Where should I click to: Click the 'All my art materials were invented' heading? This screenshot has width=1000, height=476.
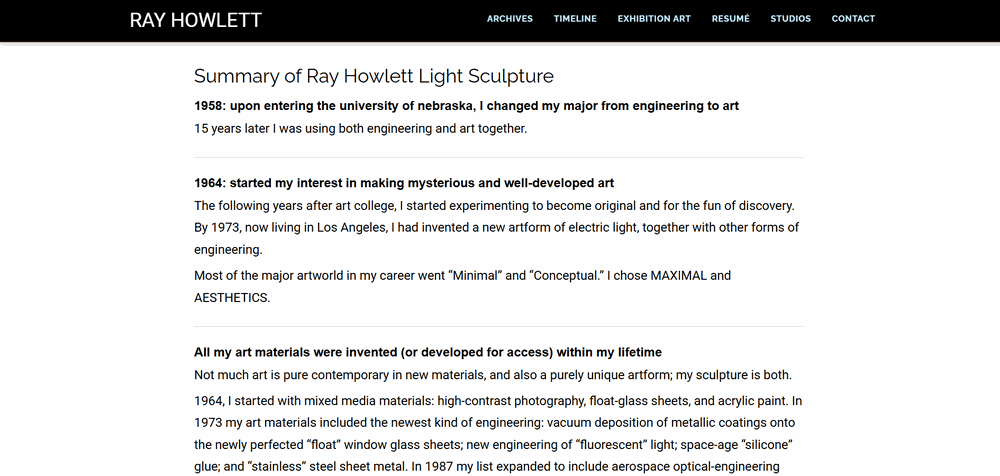[428, 352]
